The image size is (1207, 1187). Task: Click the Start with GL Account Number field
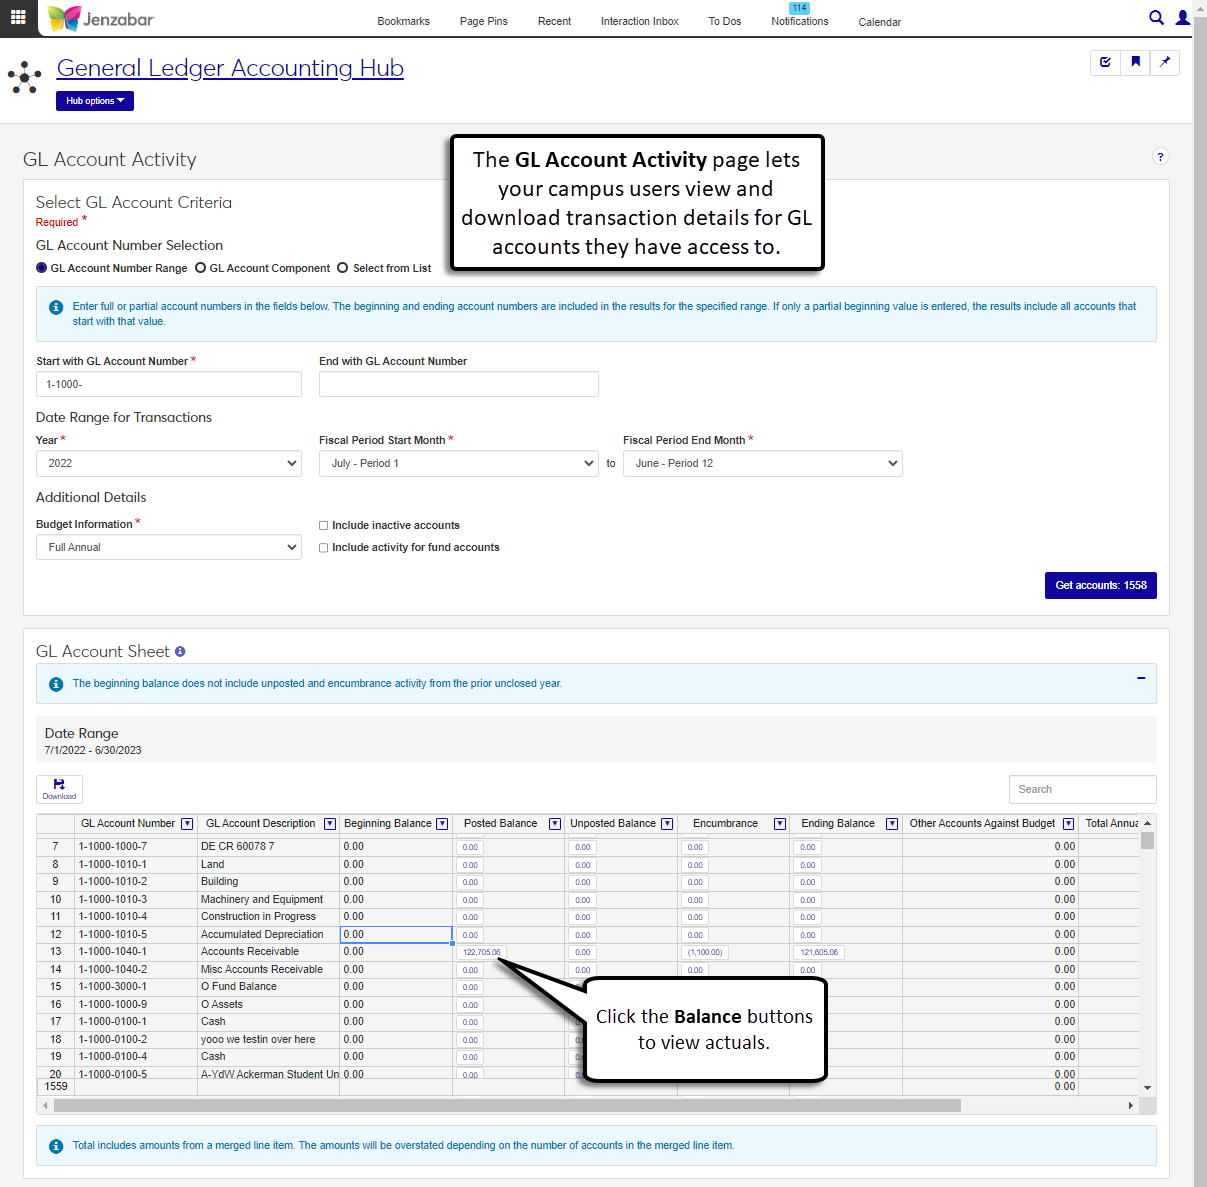click(x=168, y=385)
